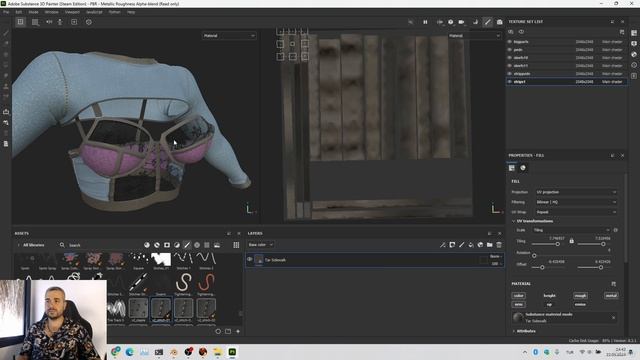Open the Scale dropdown showing Tiling
The height and width of the screenshot is (360, 640).
coord(571,230)
